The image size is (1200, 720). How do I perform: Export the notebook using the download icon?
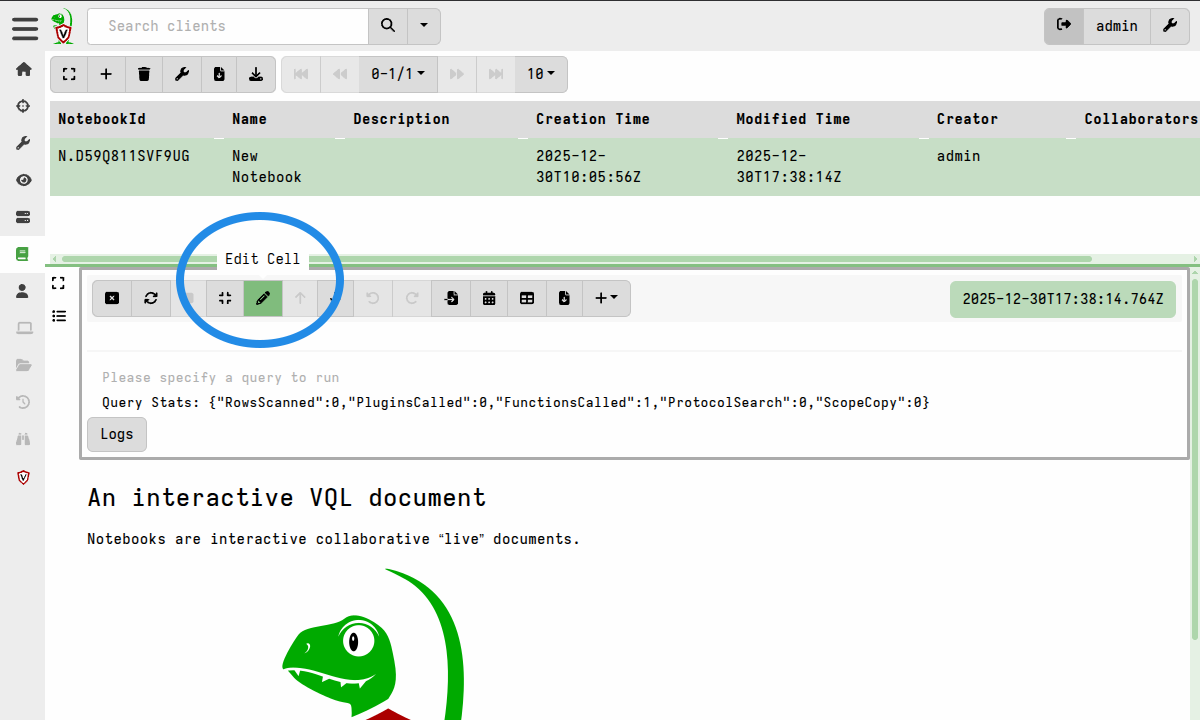click(x=256, y=74)
